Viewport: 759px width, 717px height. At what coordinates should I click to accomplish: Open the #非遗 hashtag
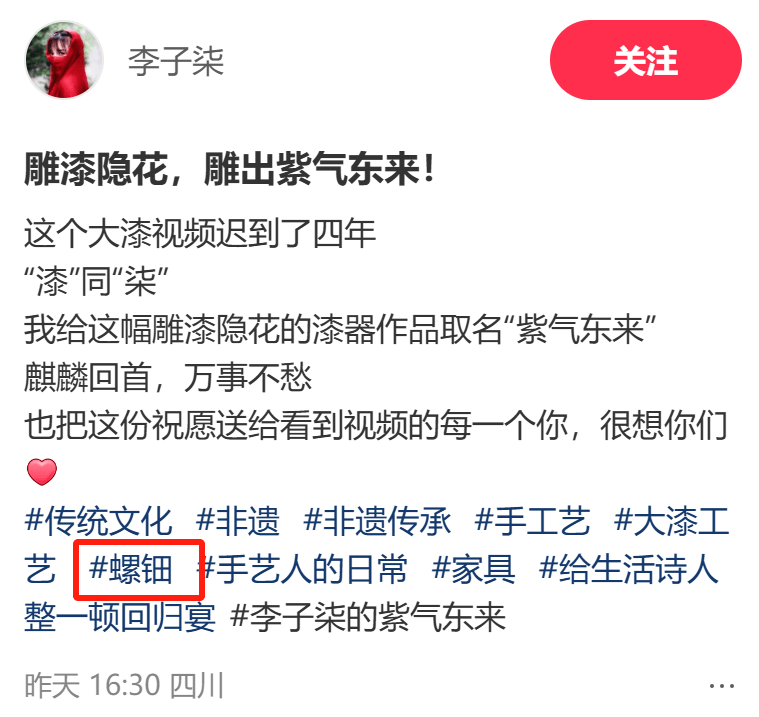[238, 521]
